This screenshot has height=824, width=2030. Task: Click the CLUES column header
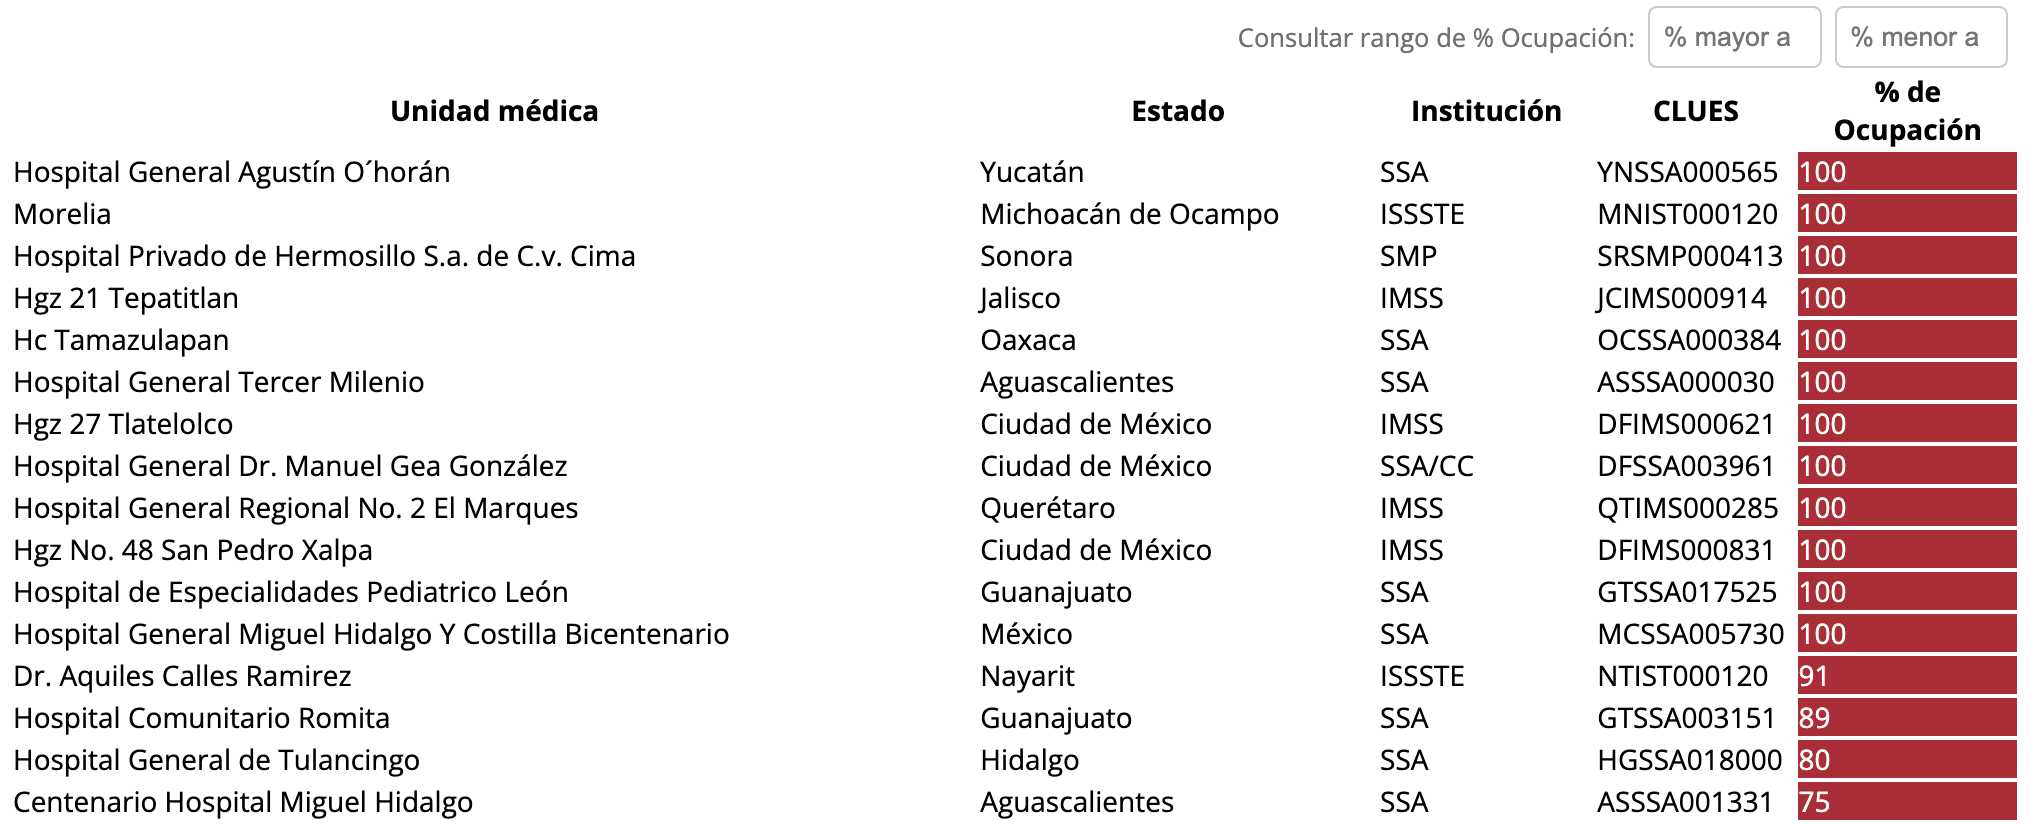click(1695, 111)
